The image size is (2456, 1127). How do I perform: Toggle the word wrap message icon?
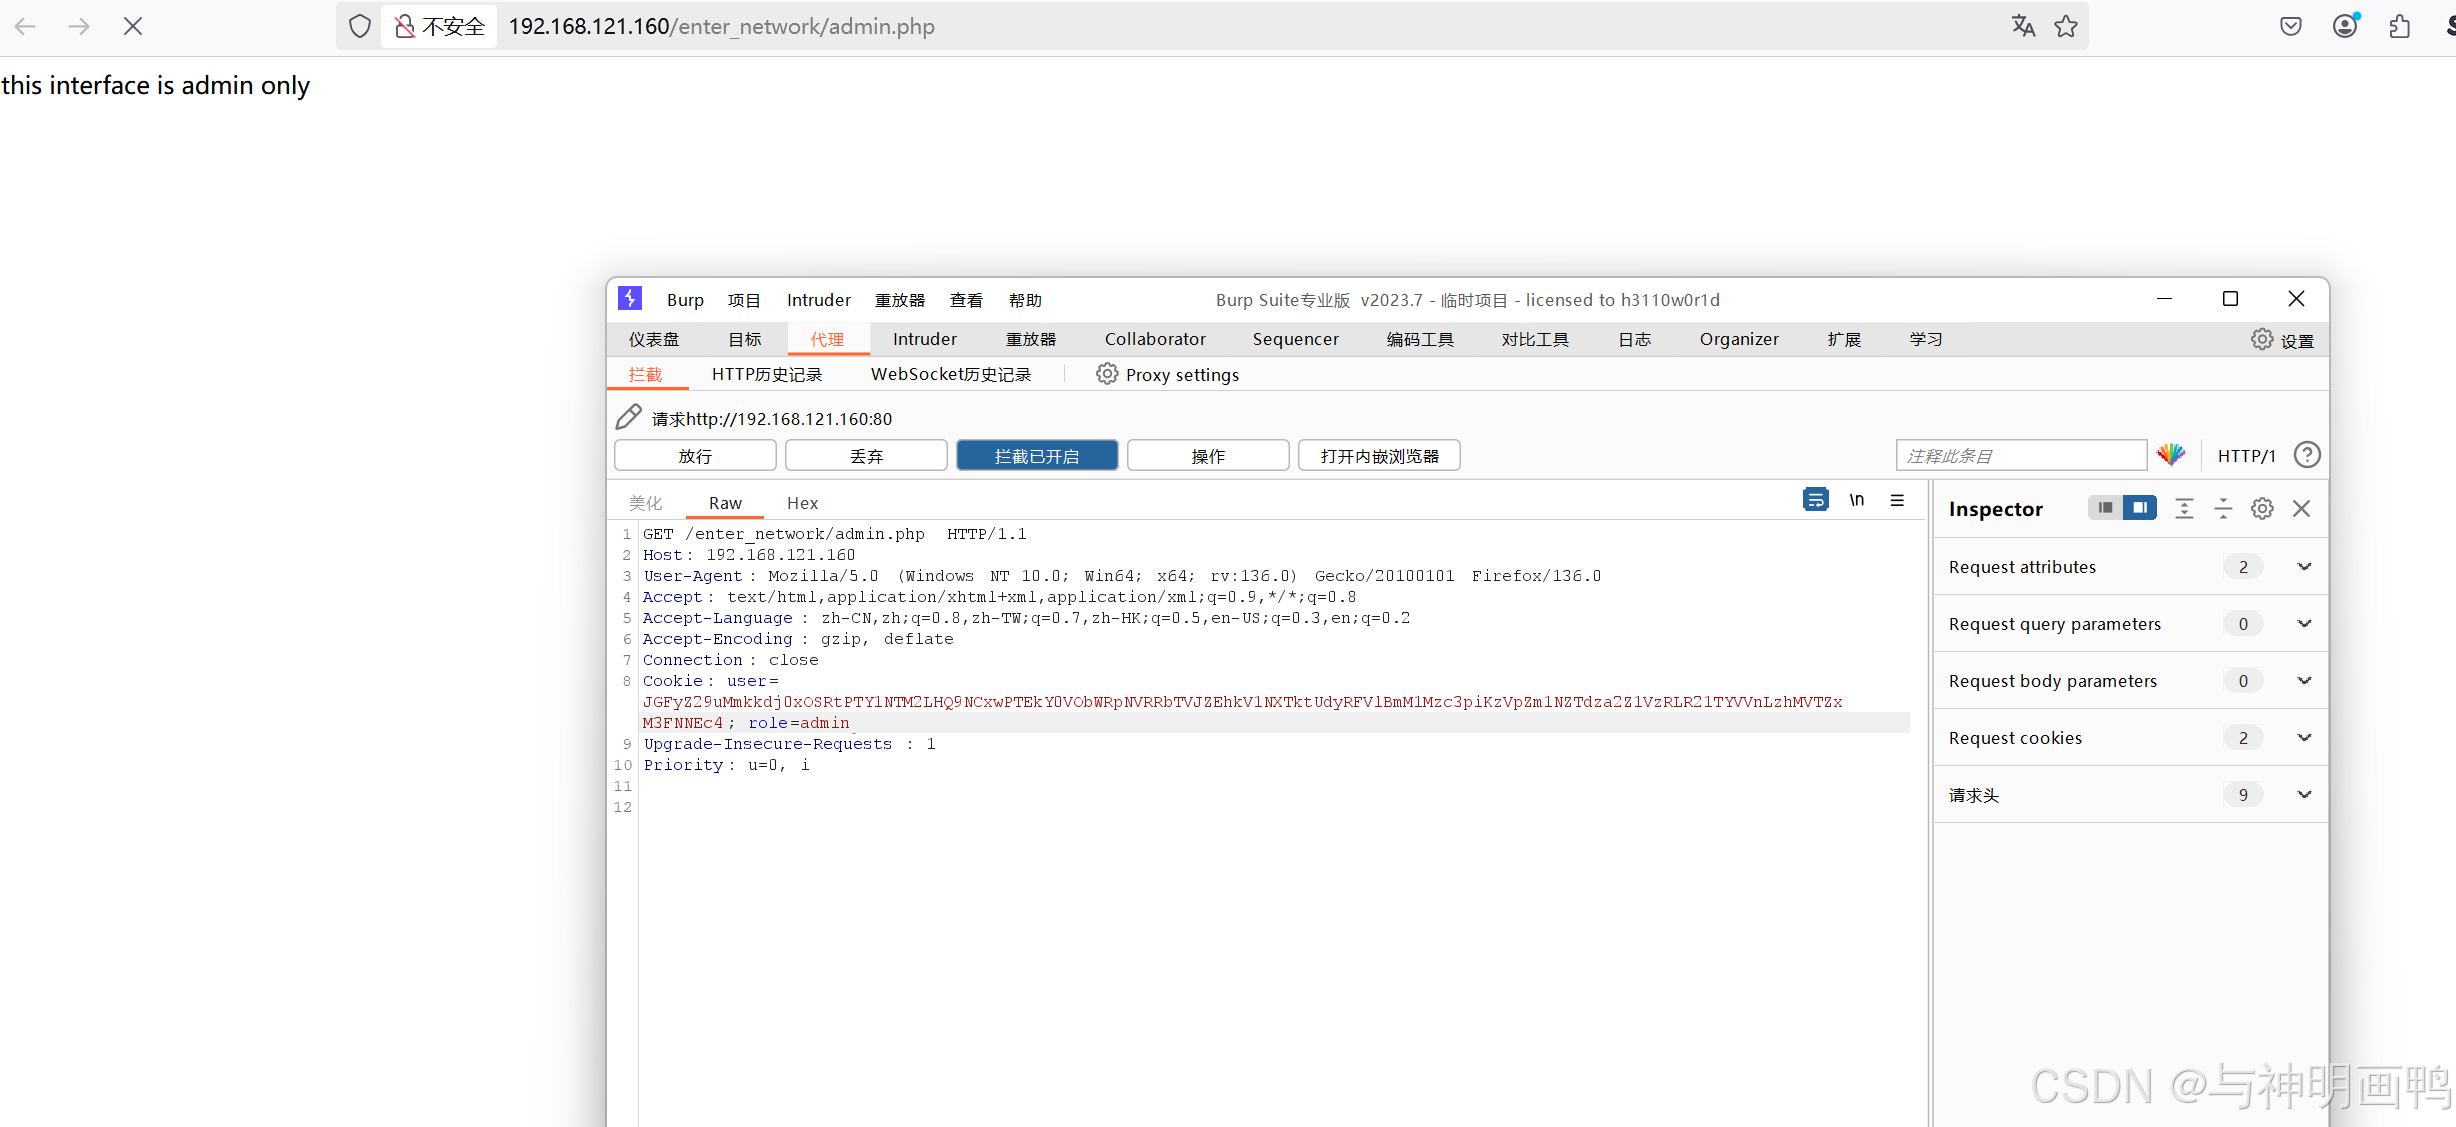click(x=1815, y=500)
